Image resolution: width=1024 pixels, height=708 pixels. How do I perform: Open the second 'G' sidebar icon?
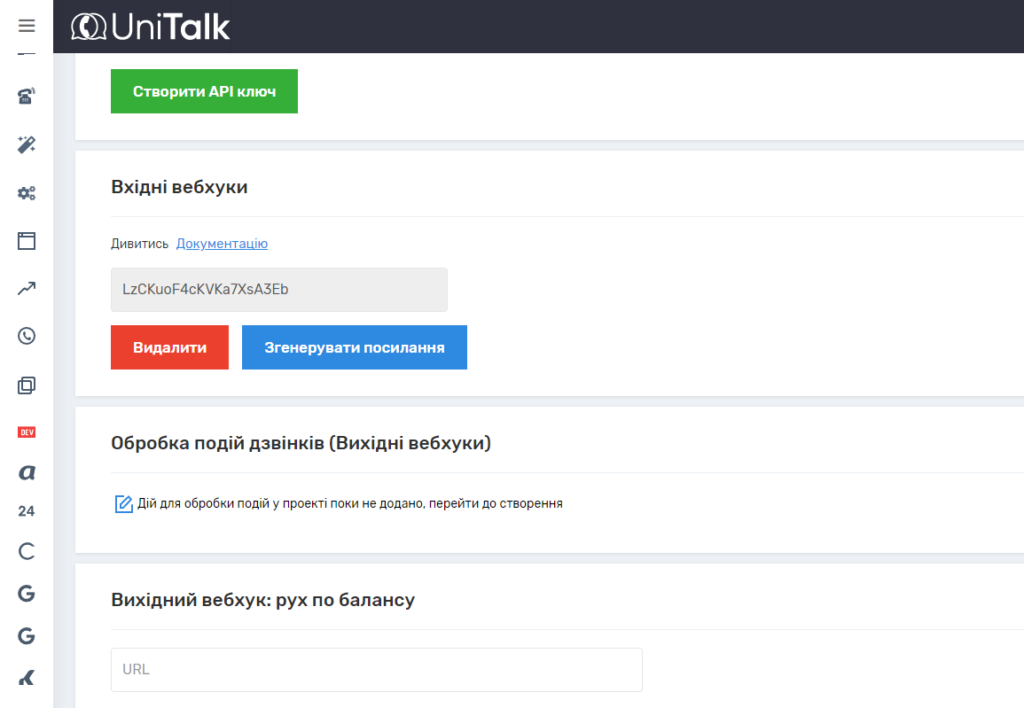pos(26,636)
